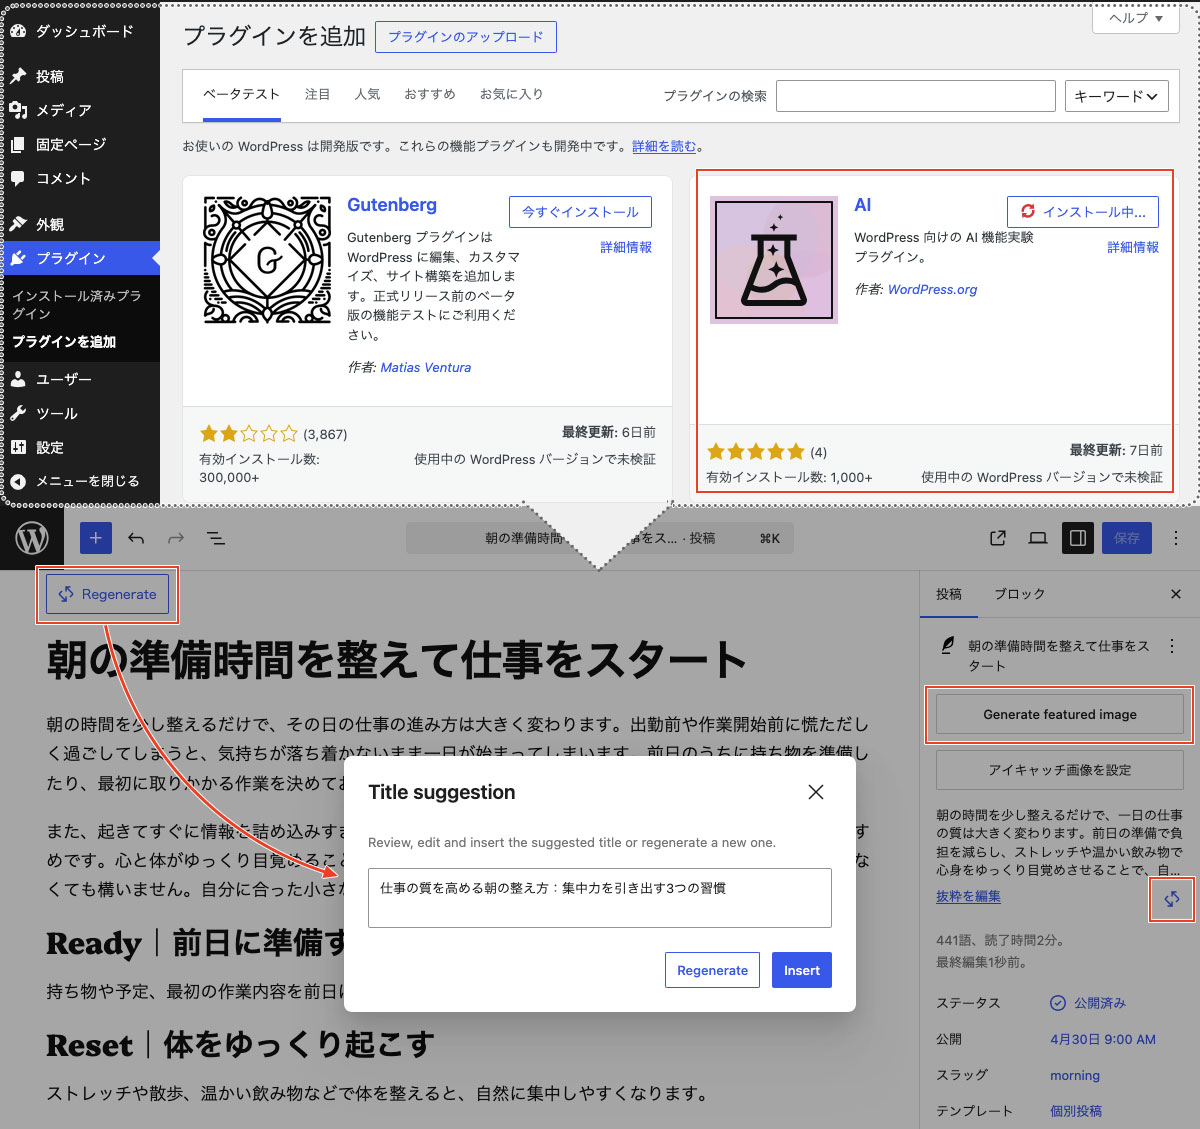Open the キーワード search type dropdown
Viewport: 1200px width, 1129px height.
(x=1116, y=96)
